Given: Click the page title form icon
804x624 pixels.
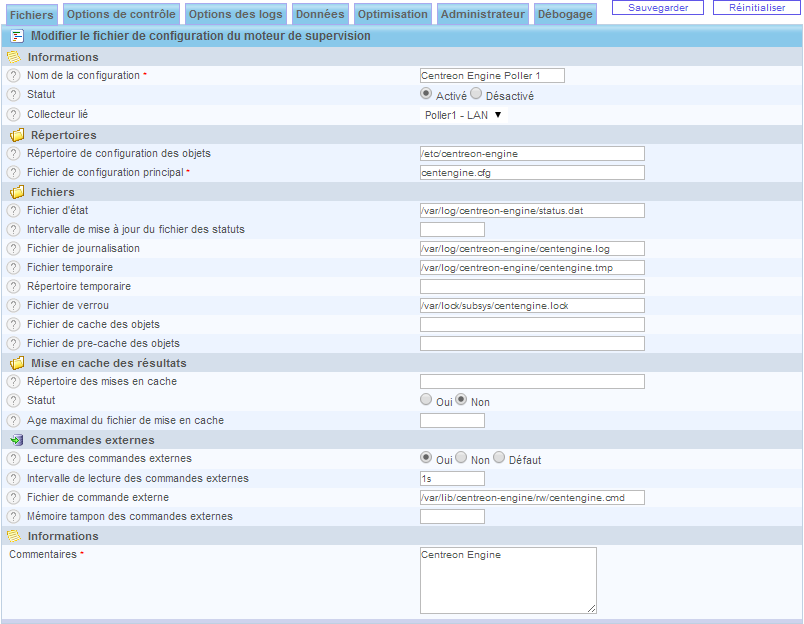Looking at the screenshot, I should (x=17, y=36).
